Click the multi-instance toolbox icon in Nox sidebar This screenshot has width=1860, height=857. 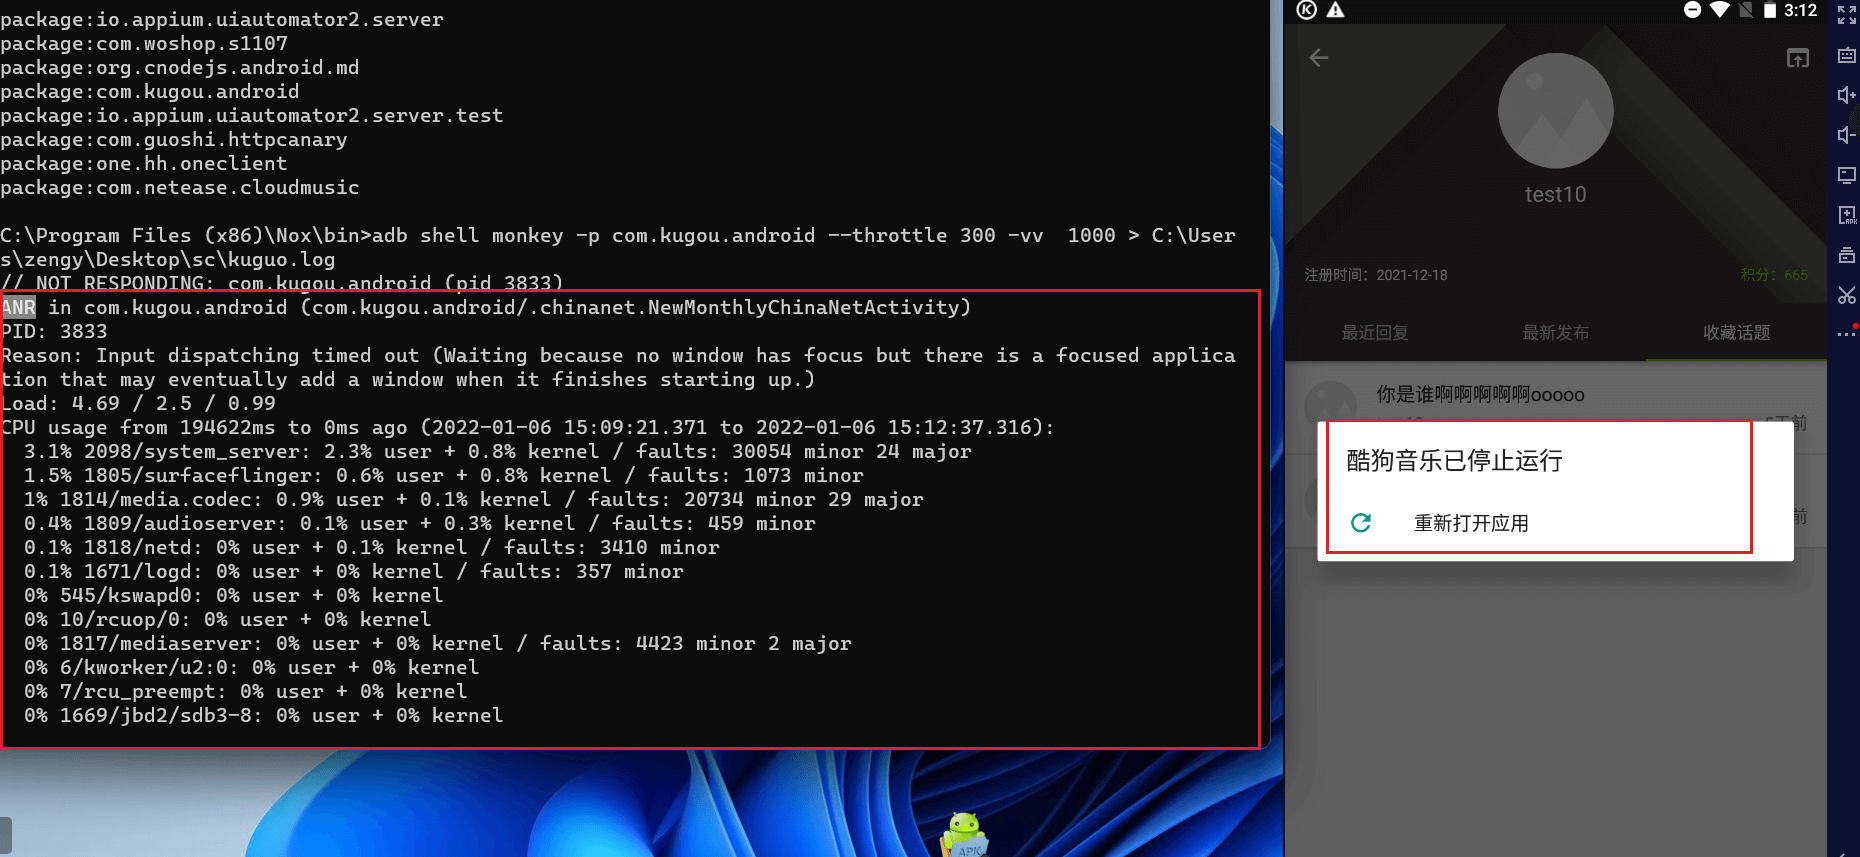(x=1846, y=255)
